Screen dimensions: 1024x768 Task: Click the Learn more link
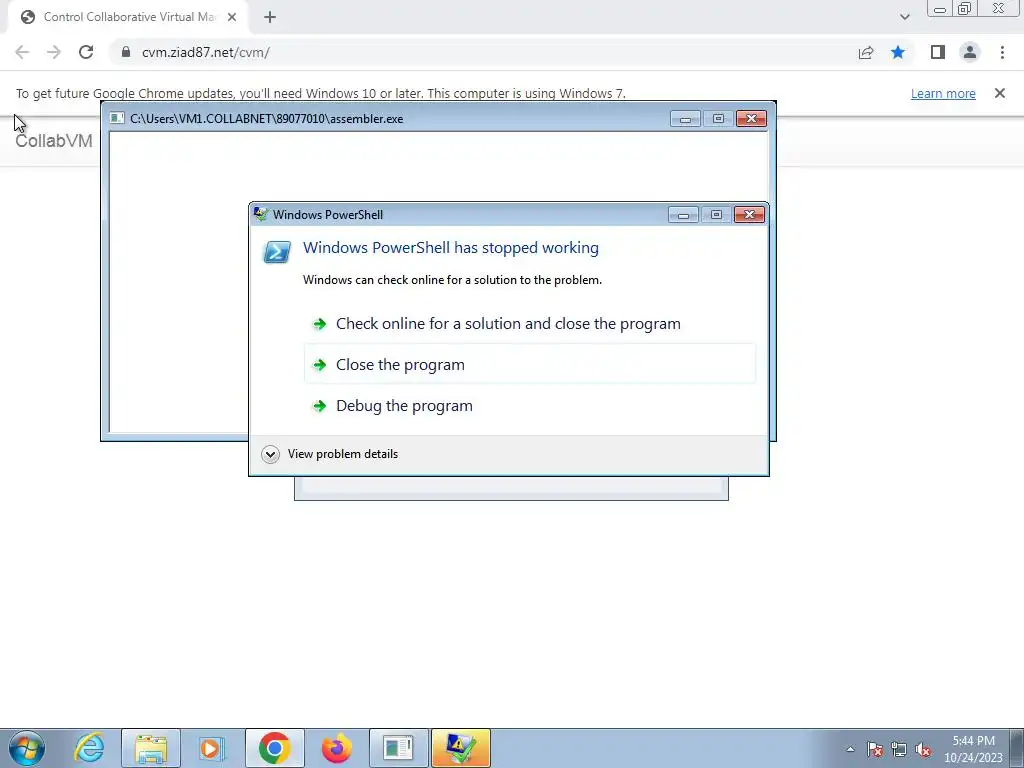pos(943,93)
